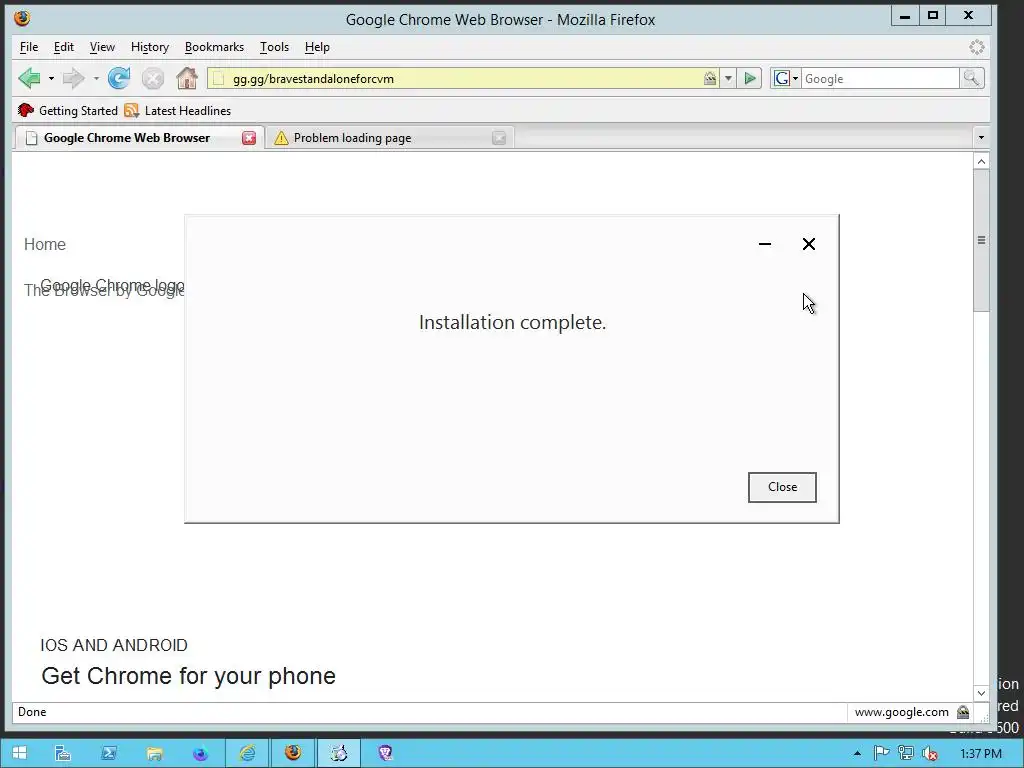1024x768 pixels.
Task: Click the status bar security lock icon
Action: [963, 712]
